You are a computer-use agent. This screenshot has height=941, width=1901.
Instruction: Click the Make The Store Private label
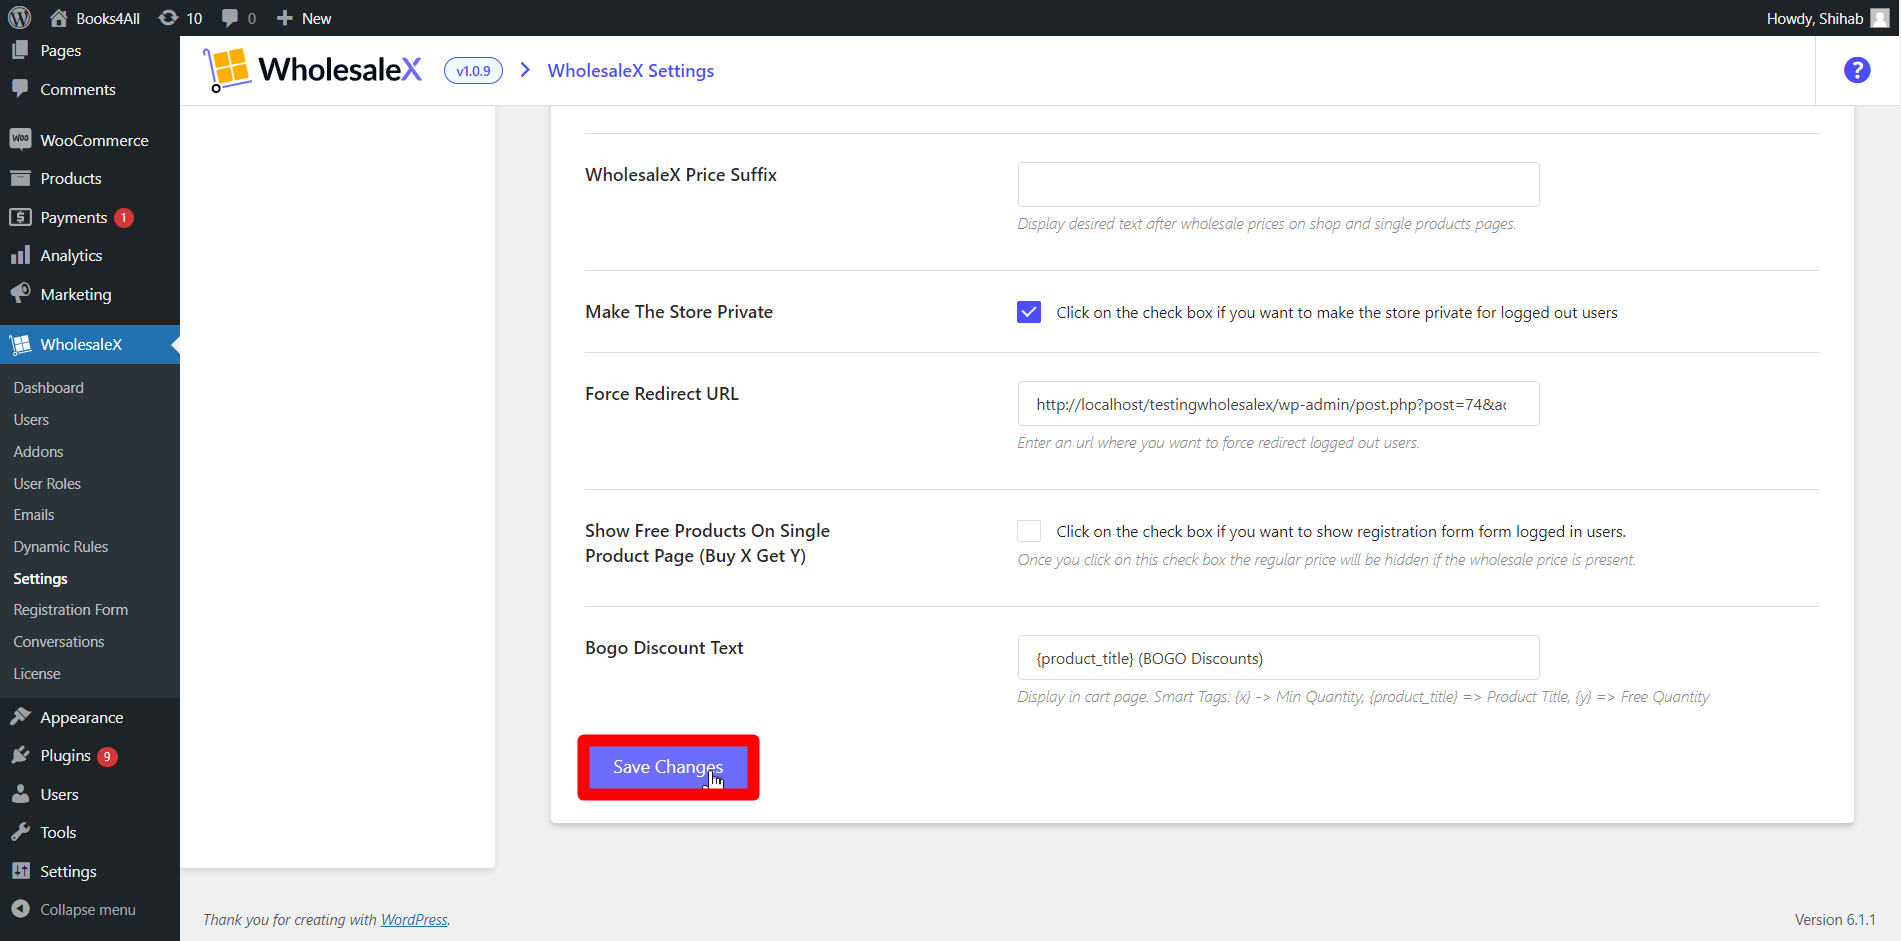[679, 312]
